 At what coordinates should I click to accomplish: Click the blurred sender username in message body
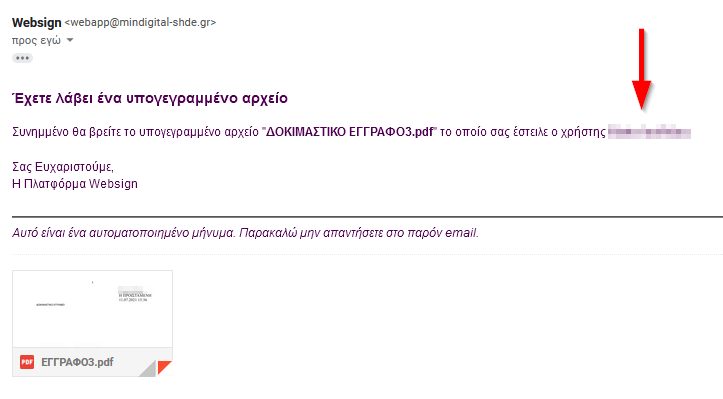[x=649, y=131]
